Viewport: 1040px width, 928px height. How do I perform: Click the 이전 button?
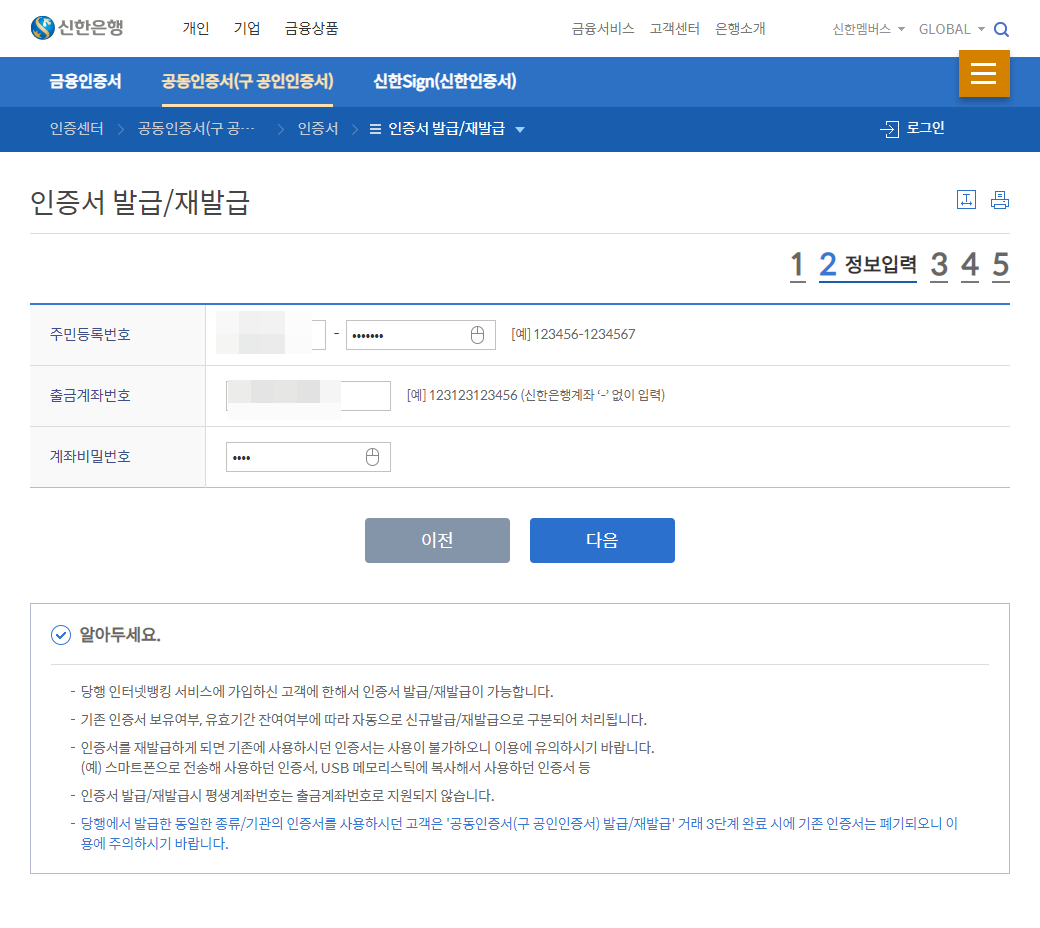437,540
